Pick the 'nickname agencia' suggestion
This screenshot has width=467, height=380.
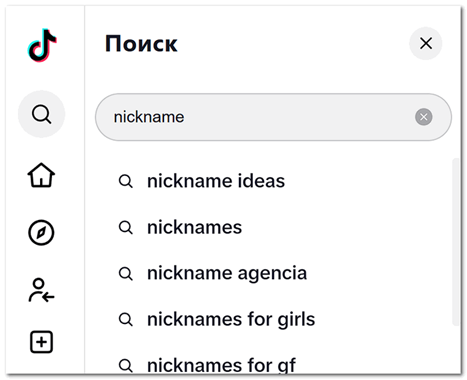tap(227, 273)
